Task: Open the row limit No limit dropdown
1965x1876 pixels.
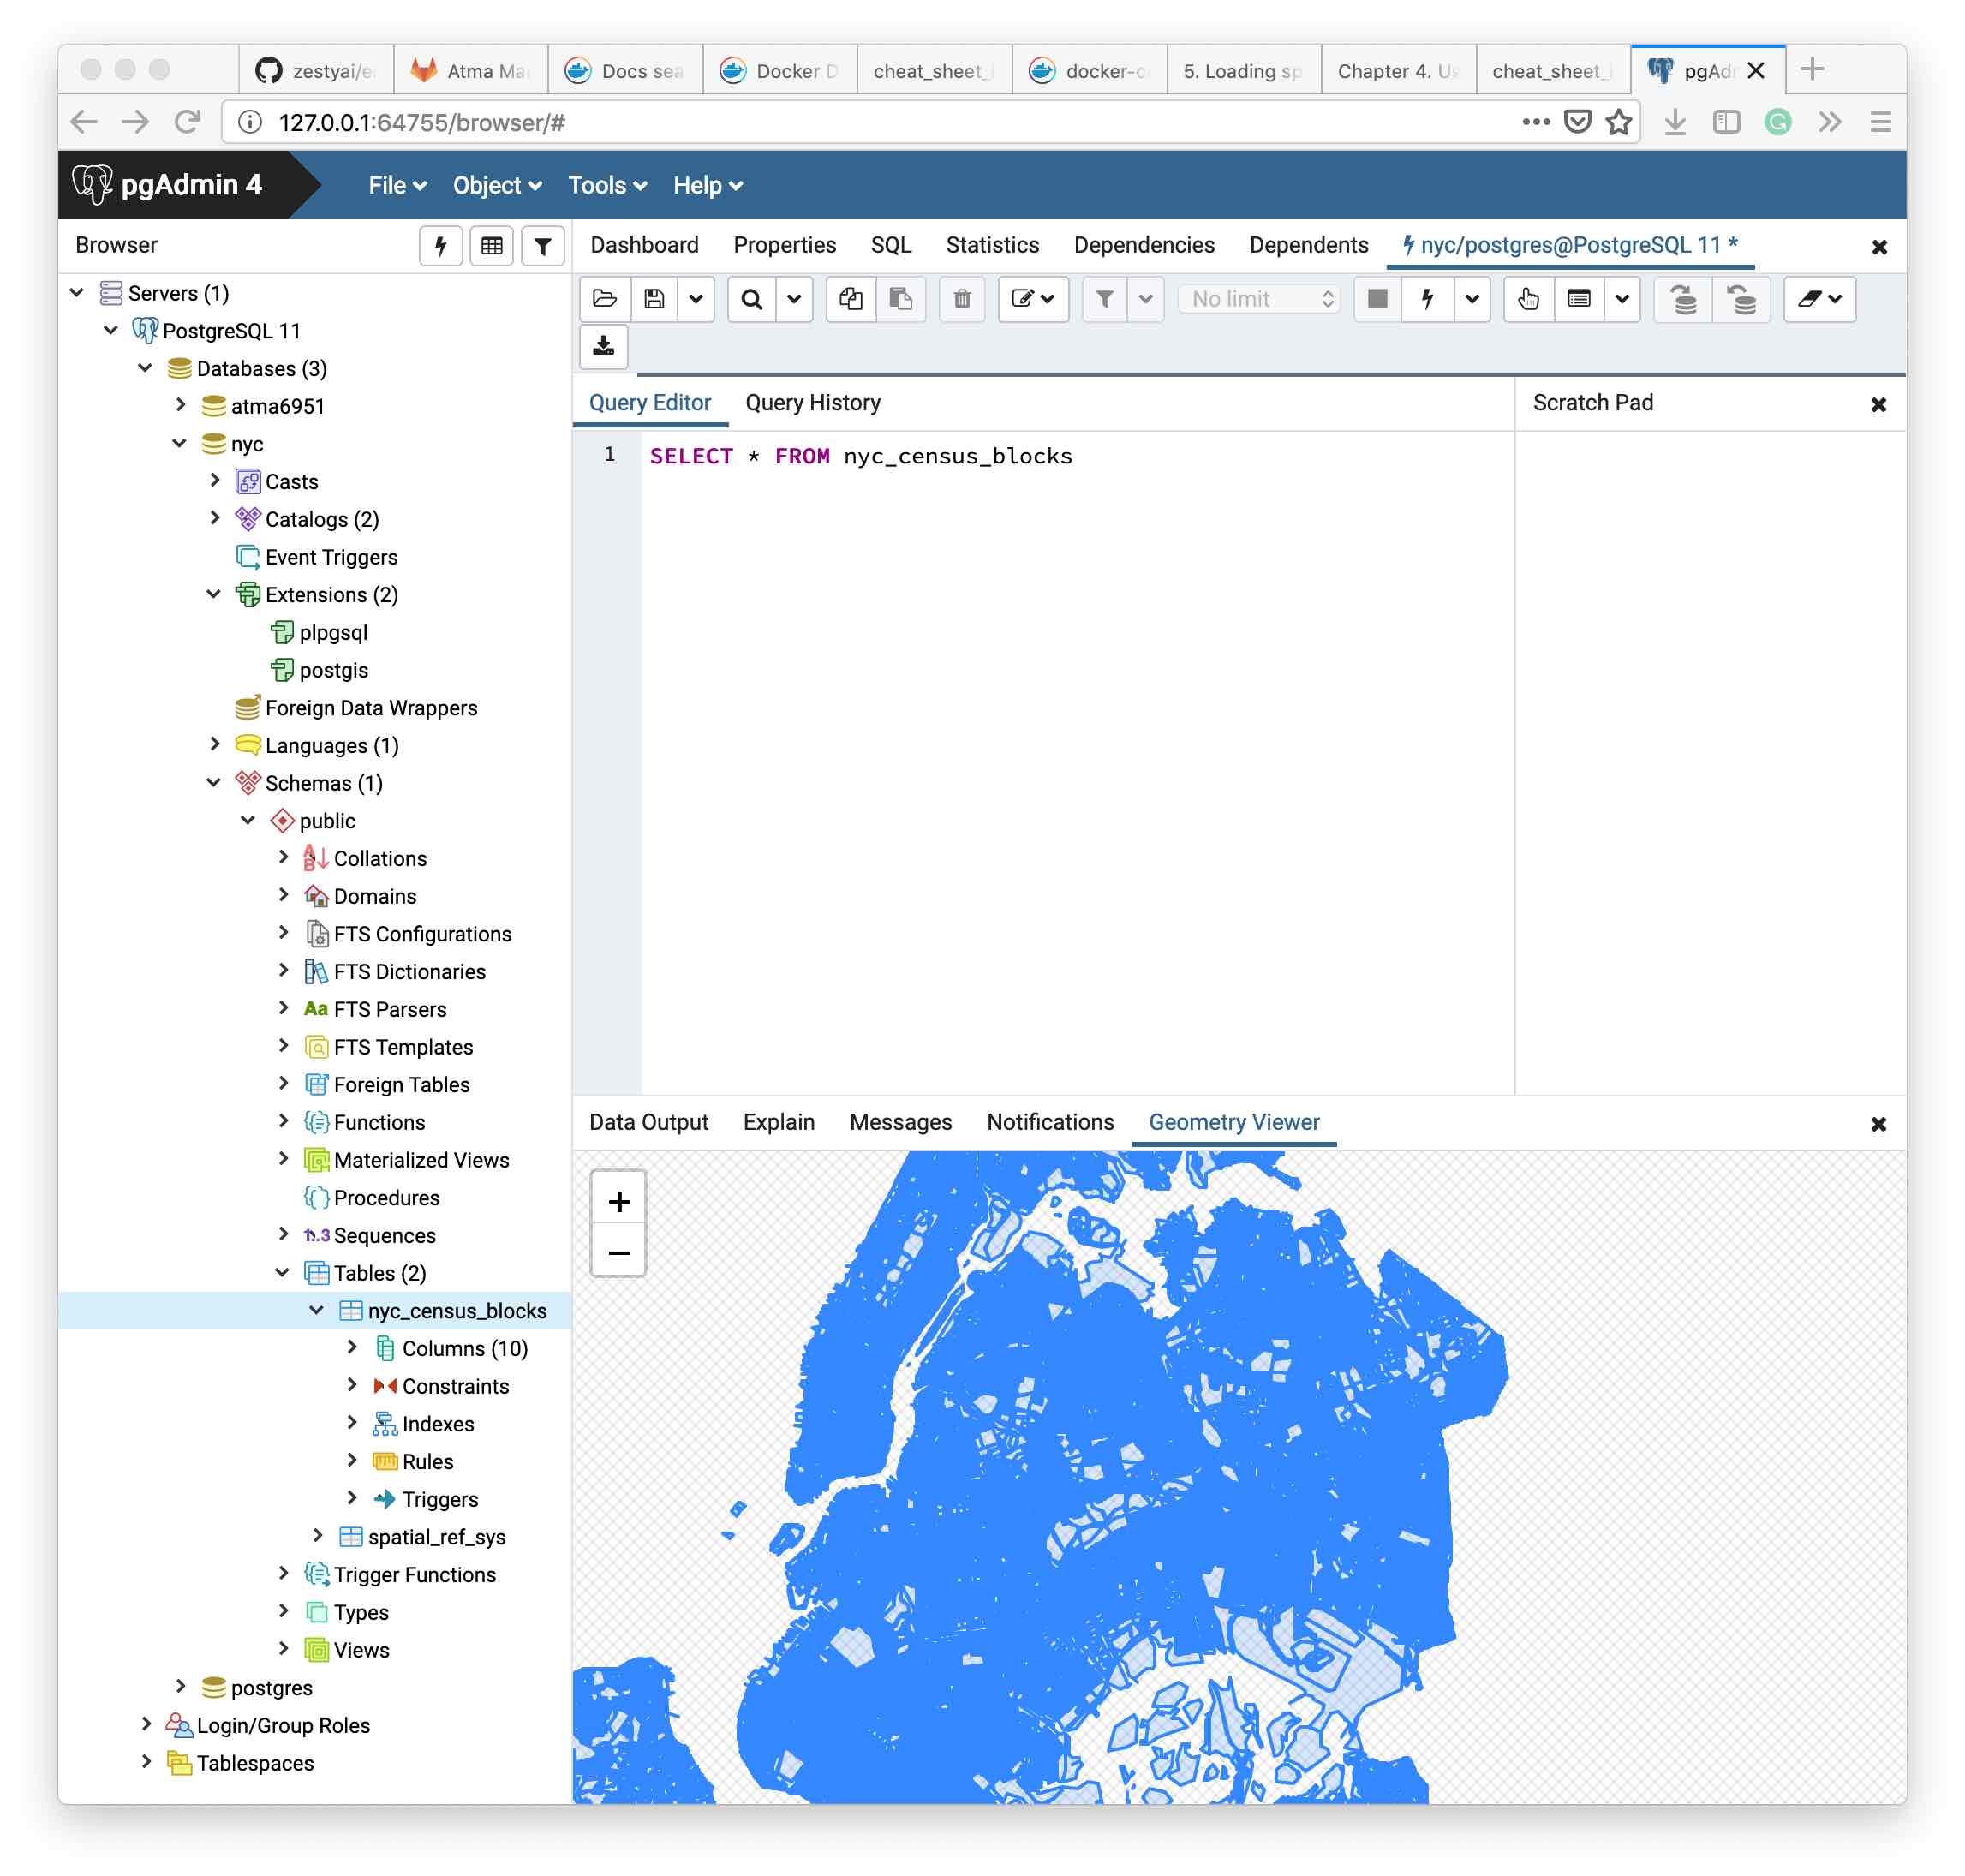Action: pyautogui.click(x=1259, y=299)
